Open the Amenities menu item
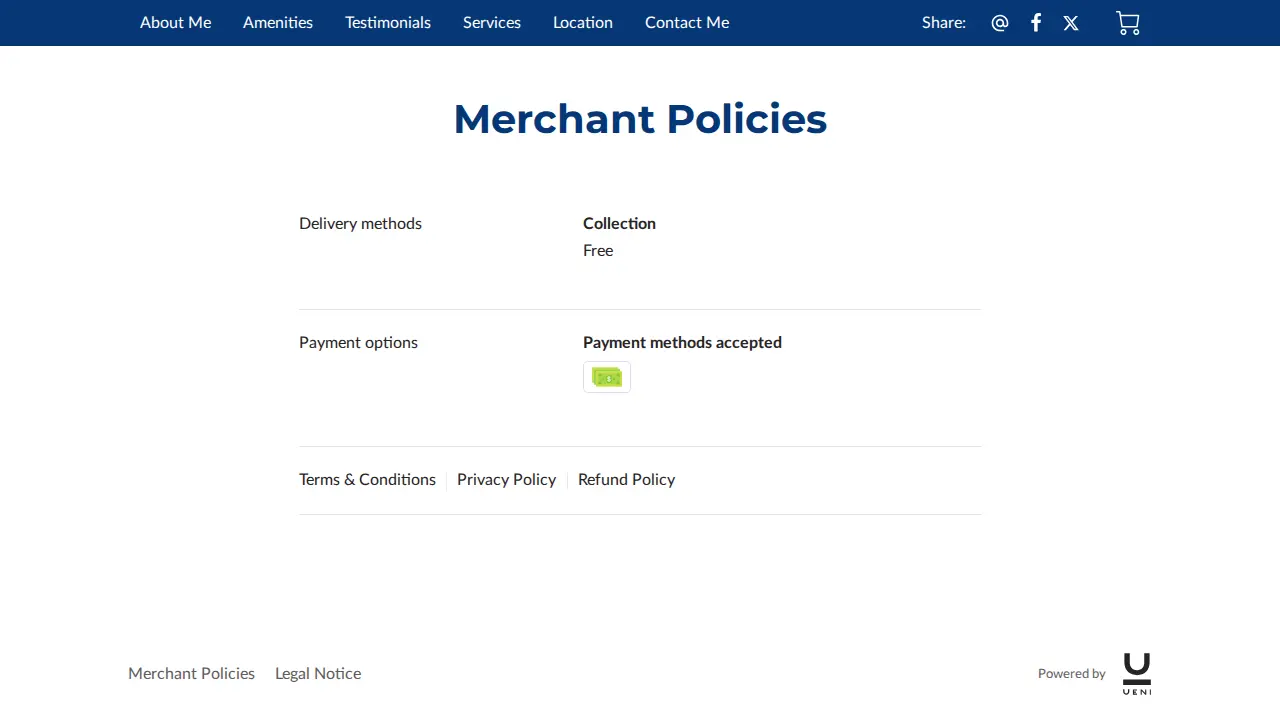 point(278,22)
